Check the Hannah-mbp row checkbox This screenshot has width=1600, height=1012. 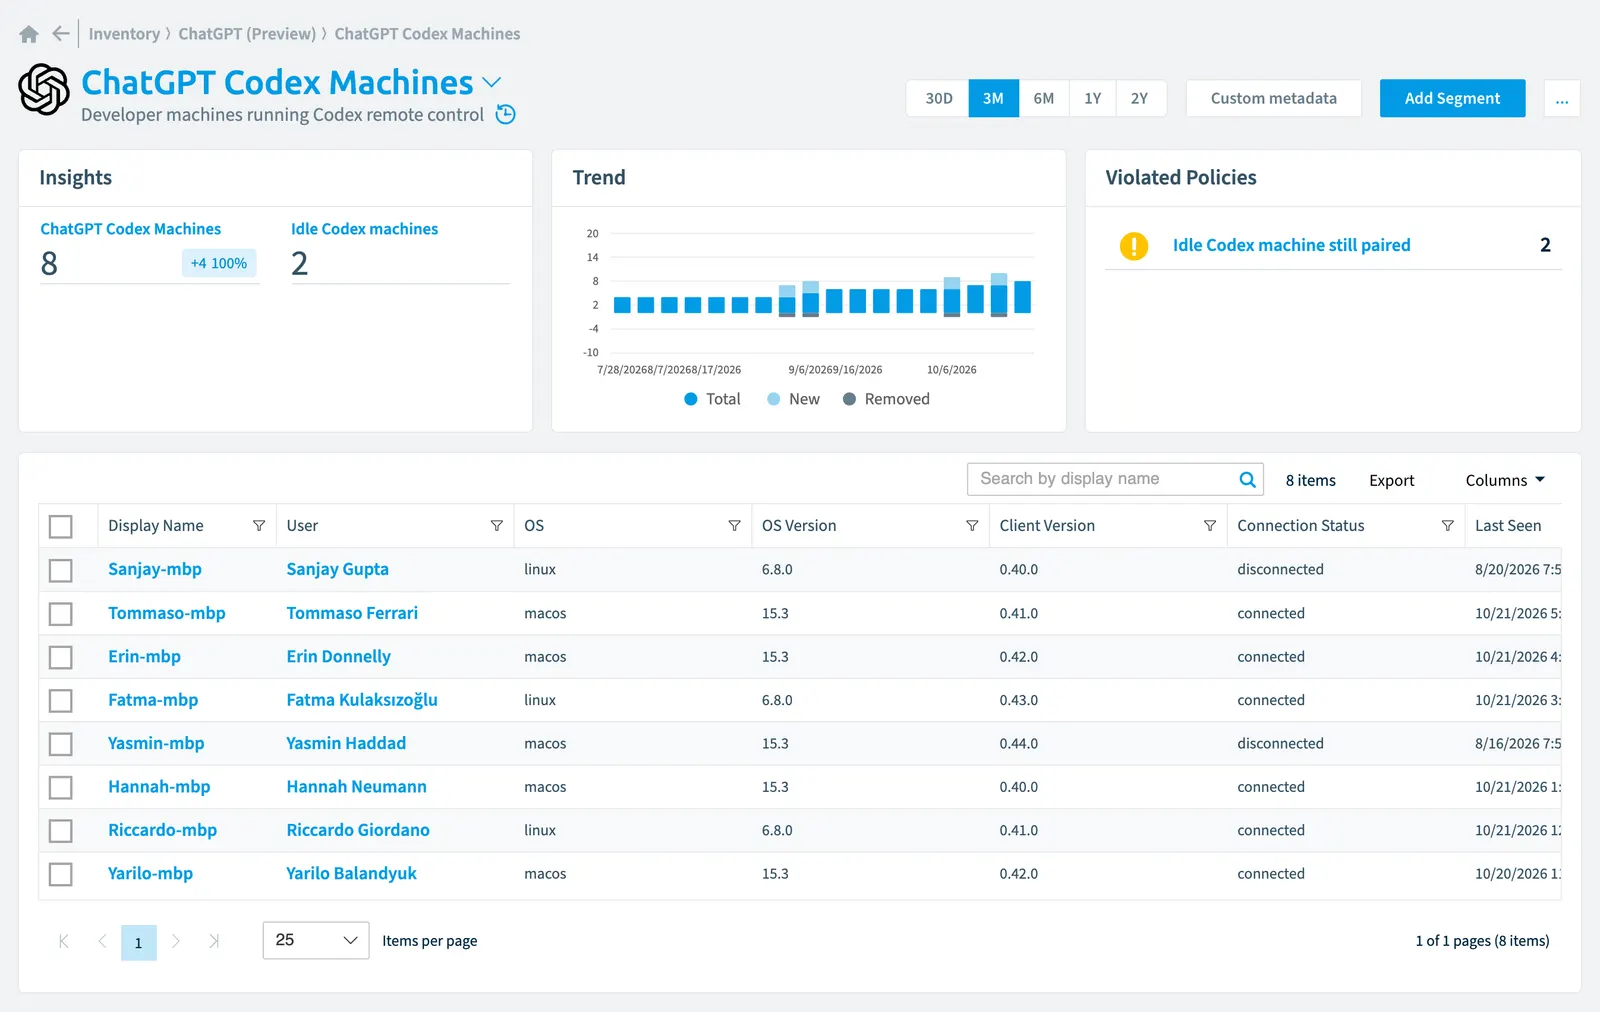tap(61, 787)
